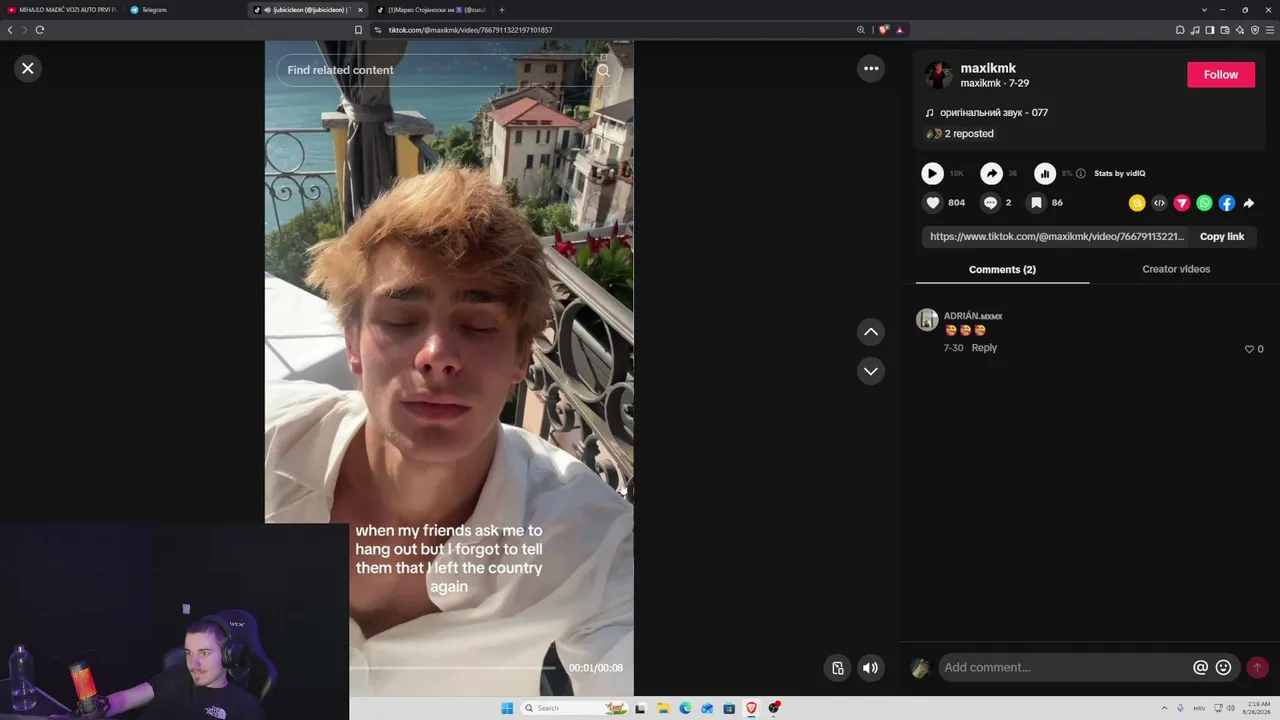Click the vidIQ share count icon
The image size is (1280, 720).
coord(991,174)
